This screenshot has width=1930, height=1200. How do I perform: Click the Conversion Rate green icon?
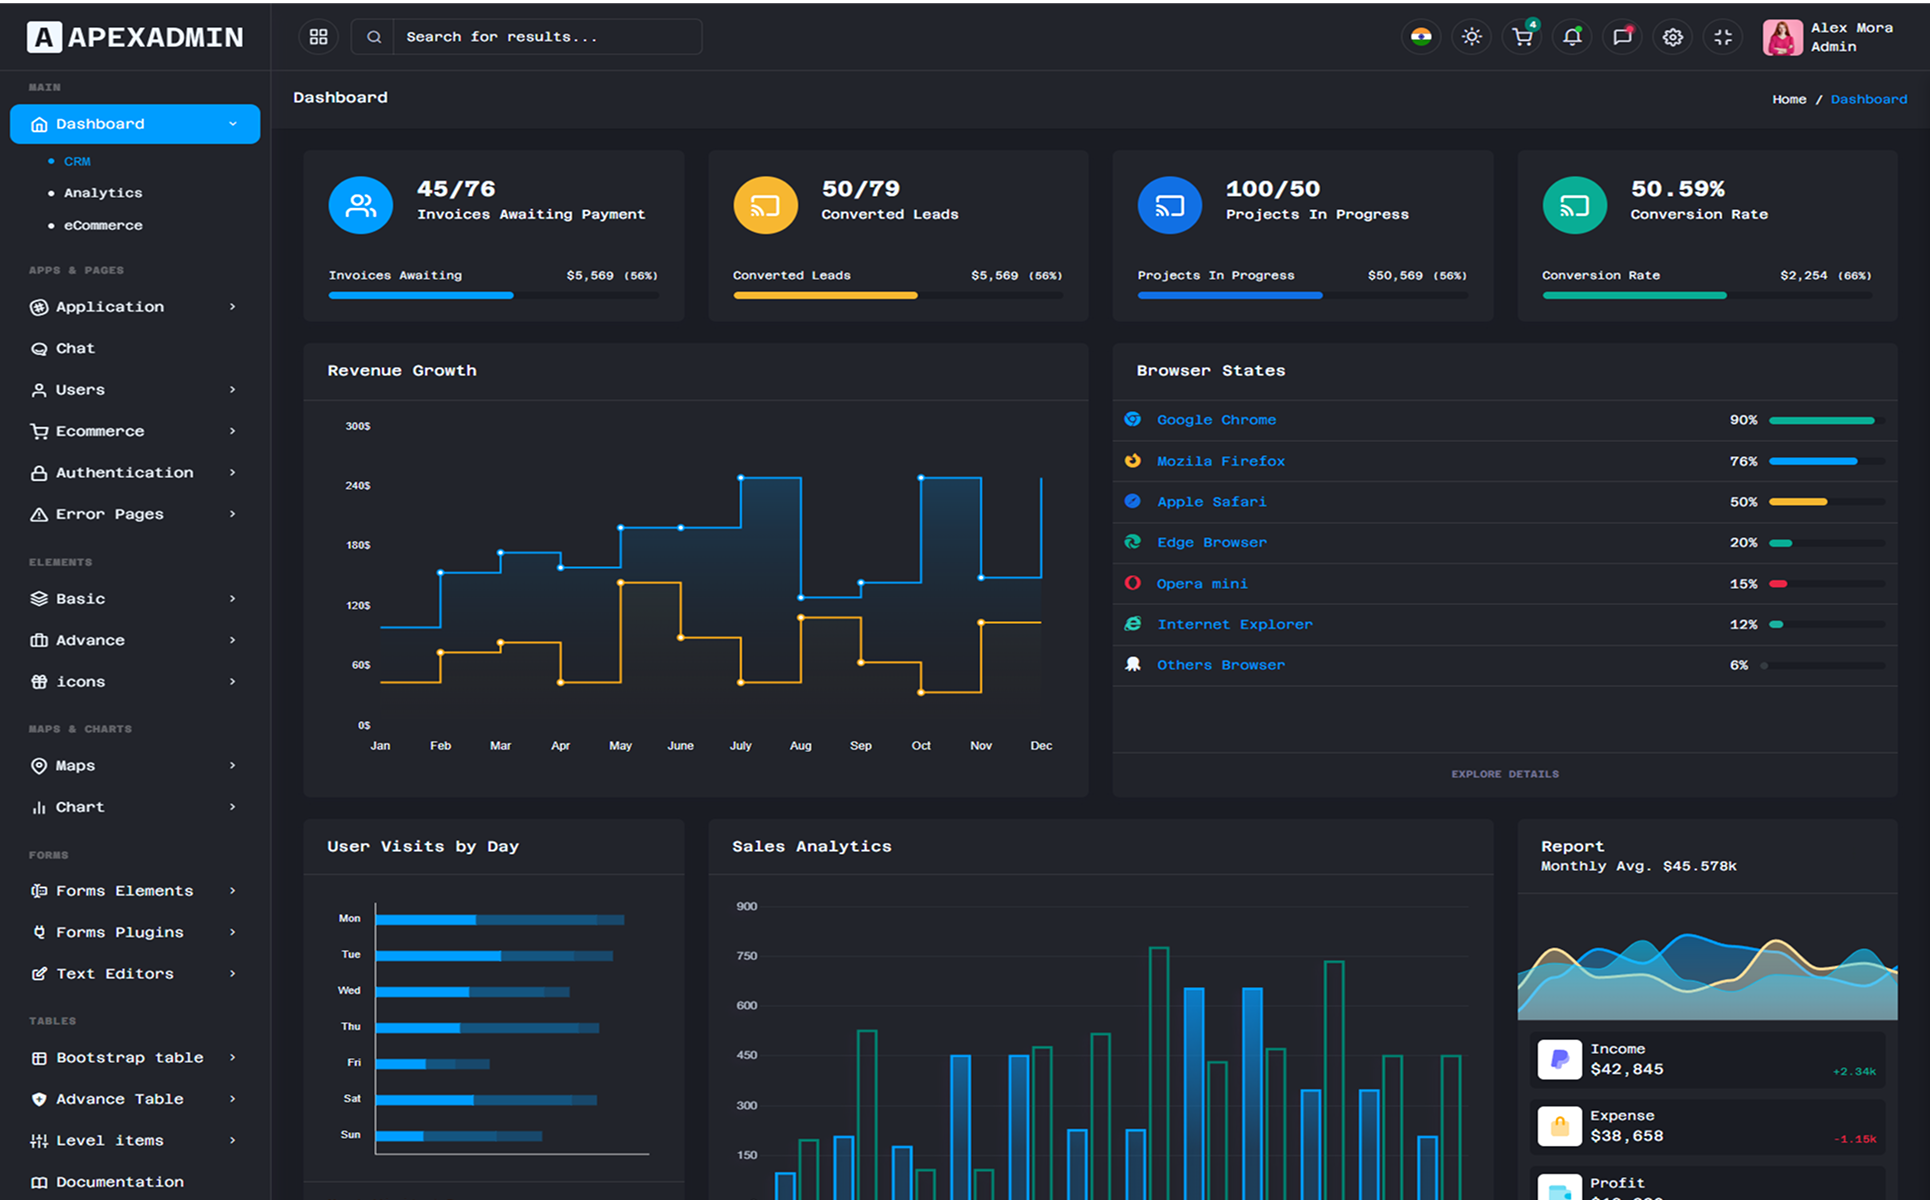pyautogui.click(x=1574, y=205)
